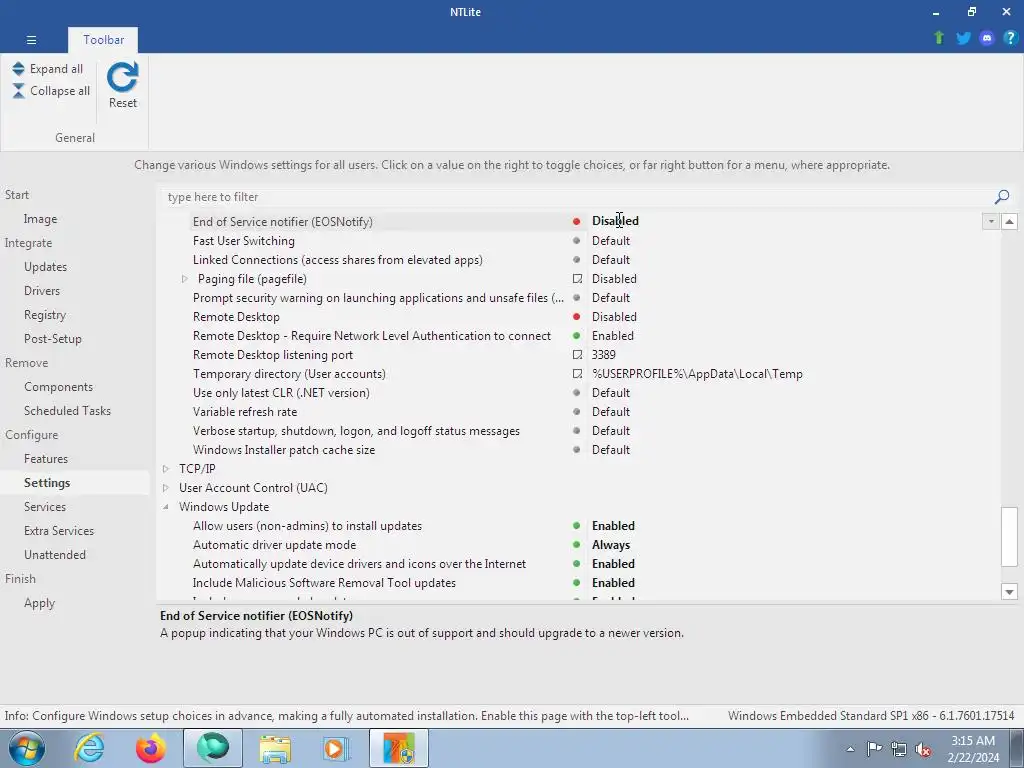The height and width of the screenshot is (768, 1024).
Task: Open the teal globe browser taskbar icon
Action: pyautogui.click(x=213, y=748)
